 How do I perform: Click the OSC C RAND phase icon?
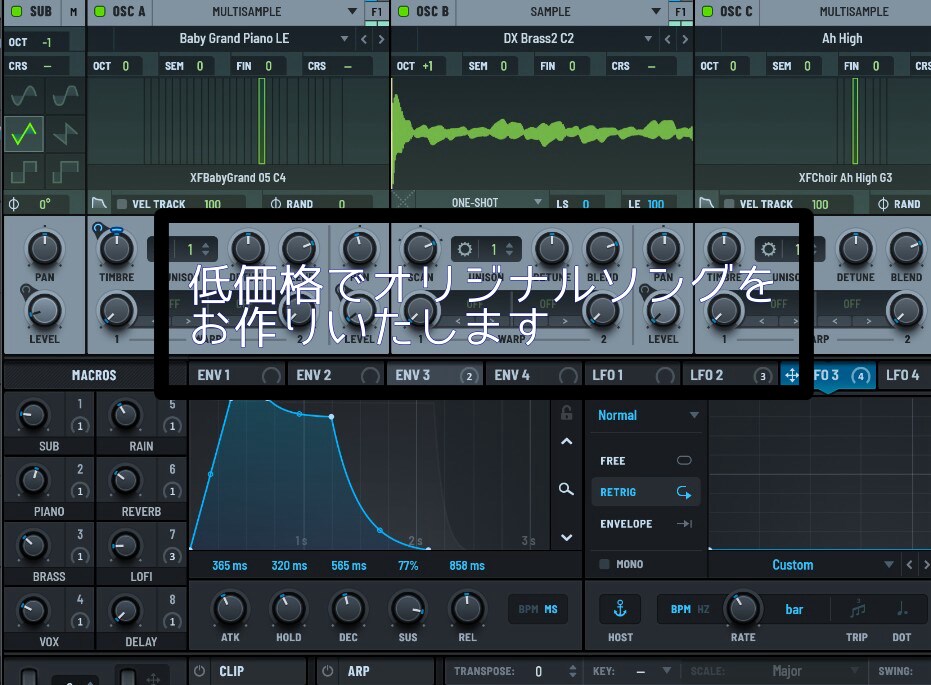click(x=883, y=204)
